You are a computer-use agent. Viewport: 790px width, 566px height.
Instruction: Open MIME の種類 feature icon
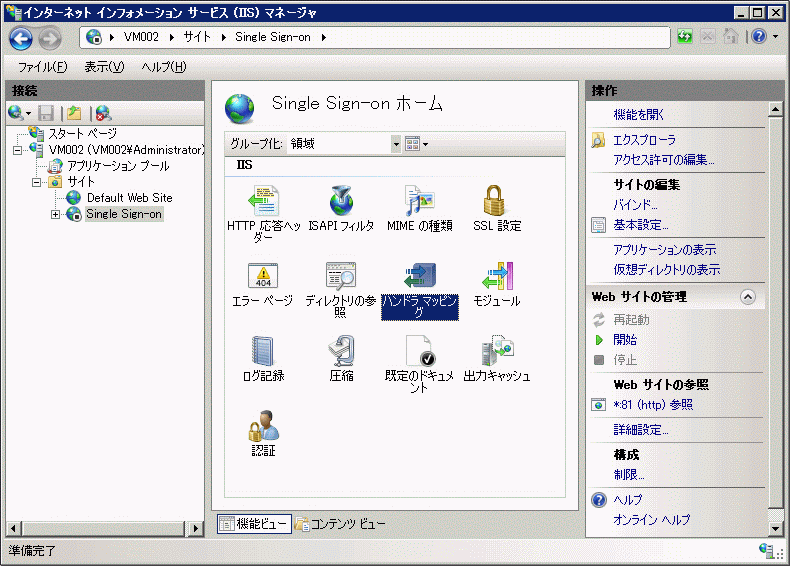click(x=419, y=200)
